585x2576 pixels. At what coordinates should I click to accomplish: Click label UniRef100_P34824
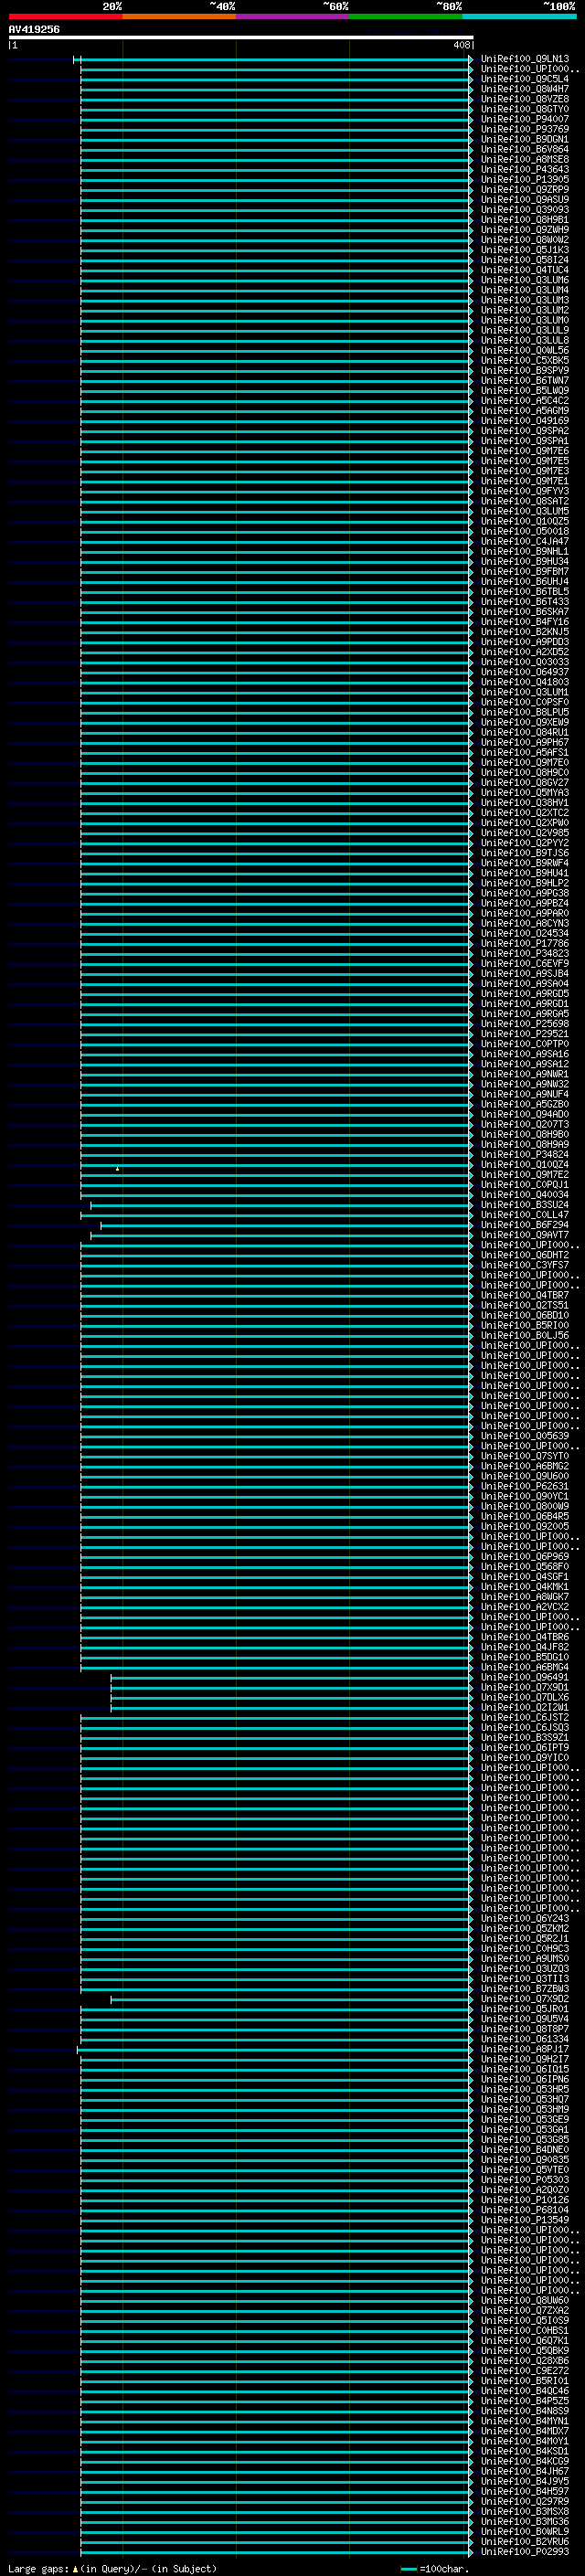coord(524,1154)
